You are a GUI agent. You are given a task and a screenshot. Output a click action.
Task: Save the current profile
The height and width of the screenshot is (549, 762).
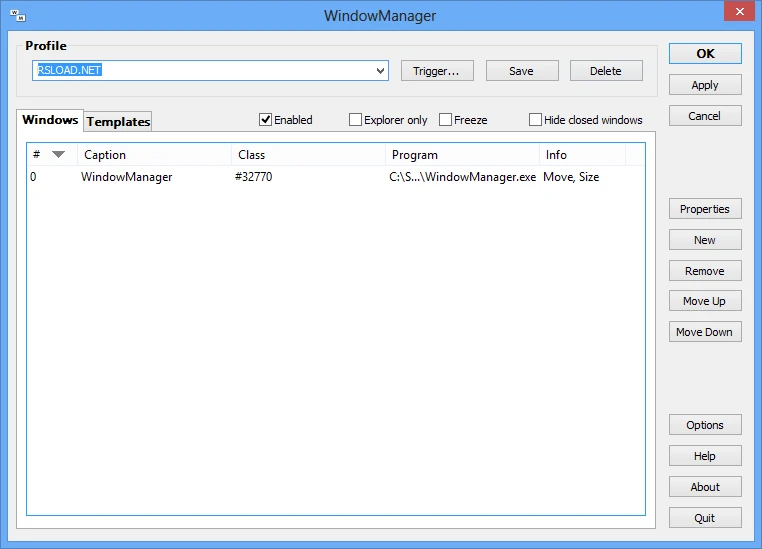click(521, 71)
